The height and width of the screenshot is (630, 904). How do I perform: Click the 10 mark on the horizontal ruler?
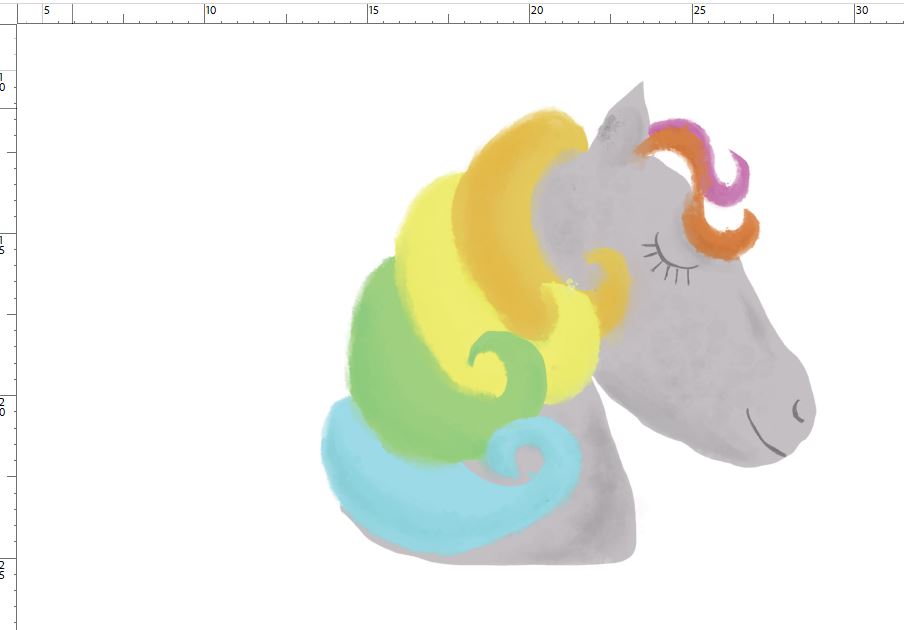tap(208, 11)
